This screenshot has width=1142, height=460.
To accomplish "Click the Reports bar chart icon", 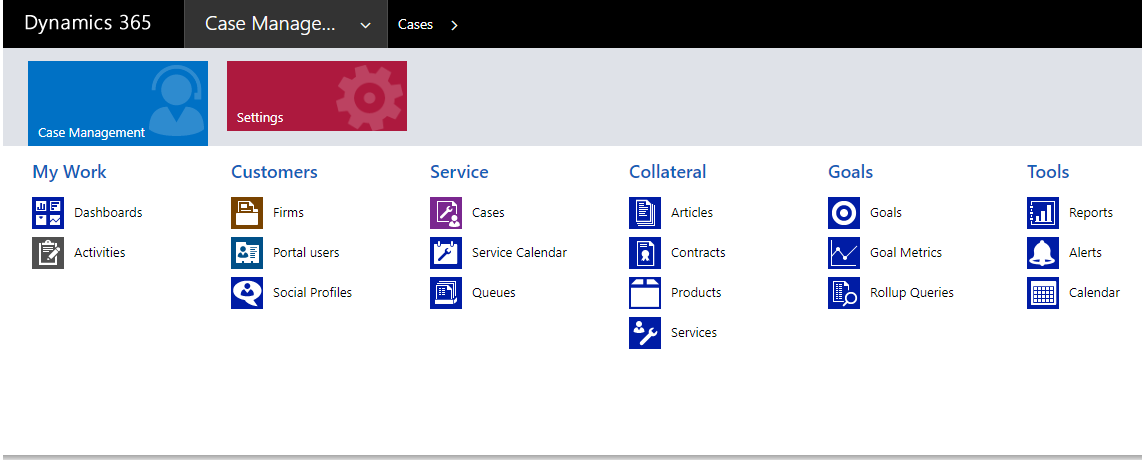I will click(1043, 213).
